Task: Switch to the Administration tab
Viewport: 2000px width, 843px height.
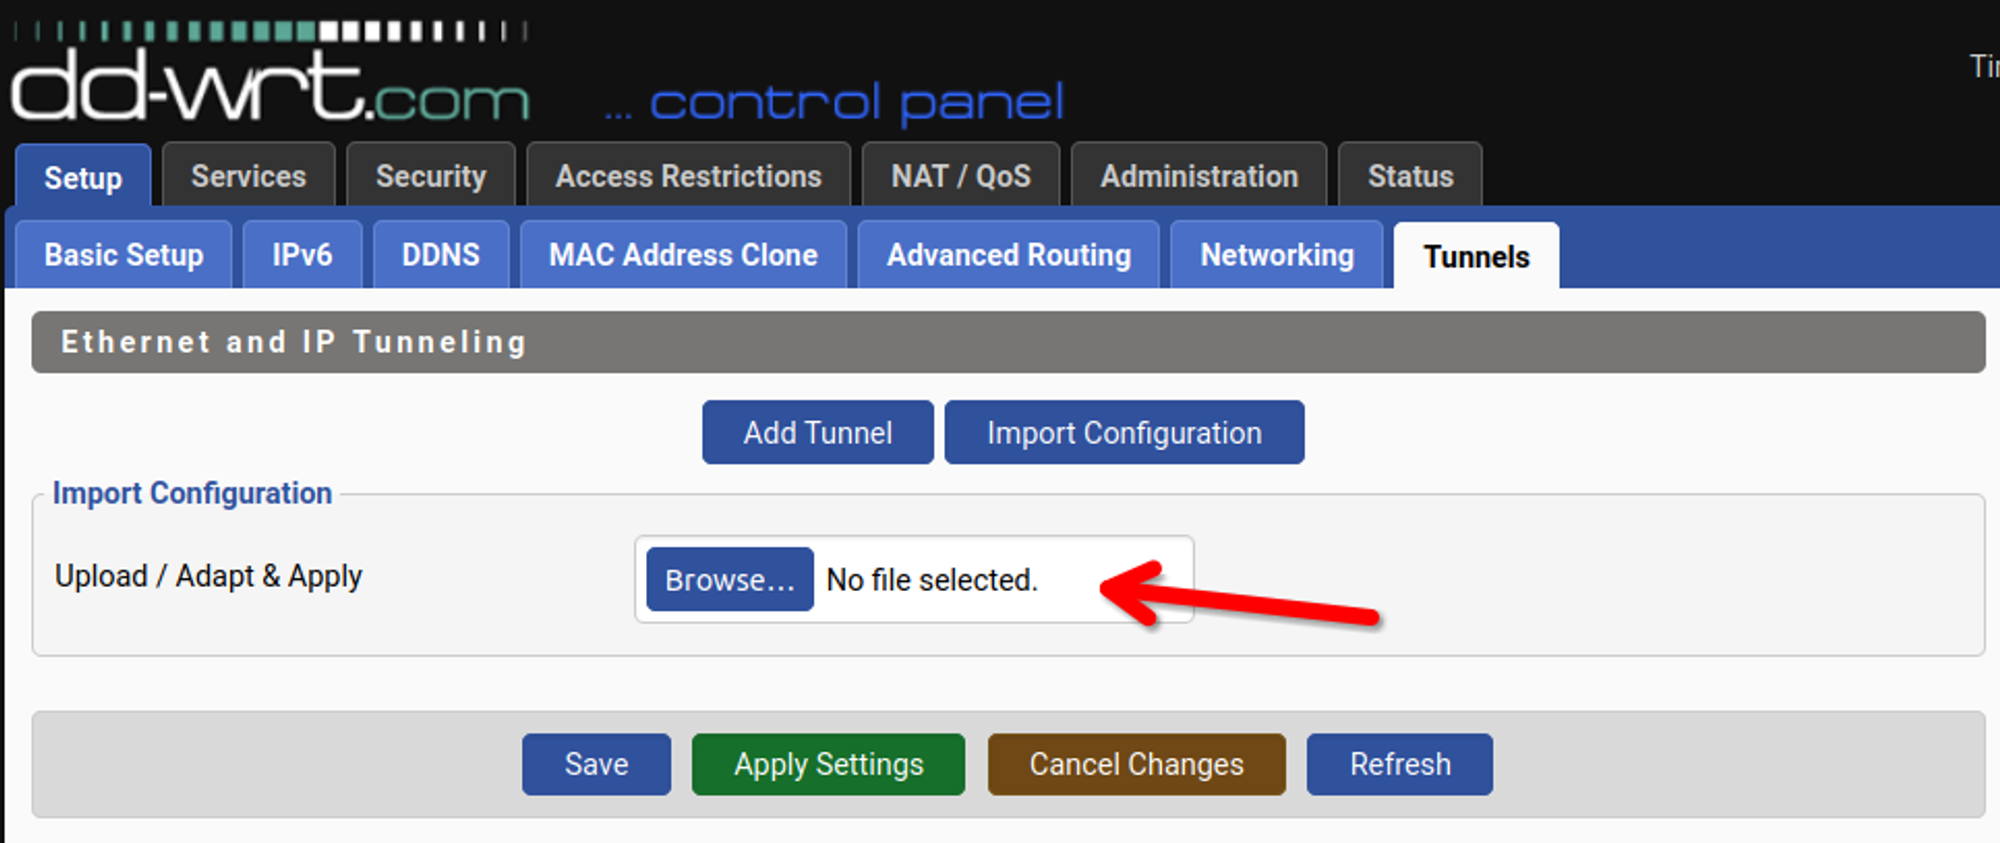Action: (1198, 176)
